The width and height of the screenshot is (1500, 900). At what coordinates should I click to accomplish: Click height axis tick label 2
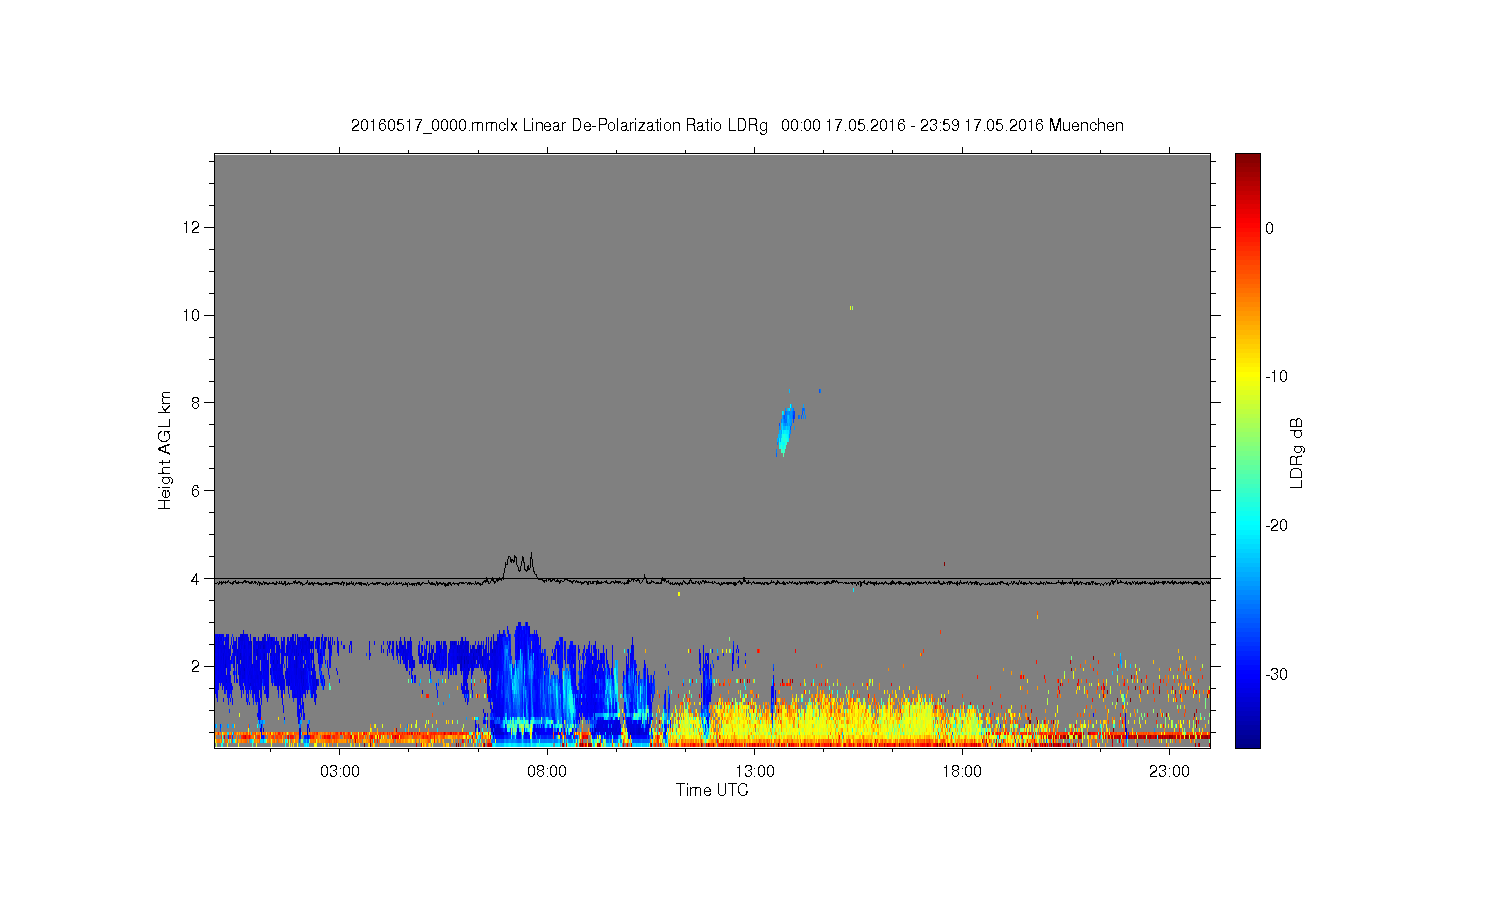click(196, 666)
